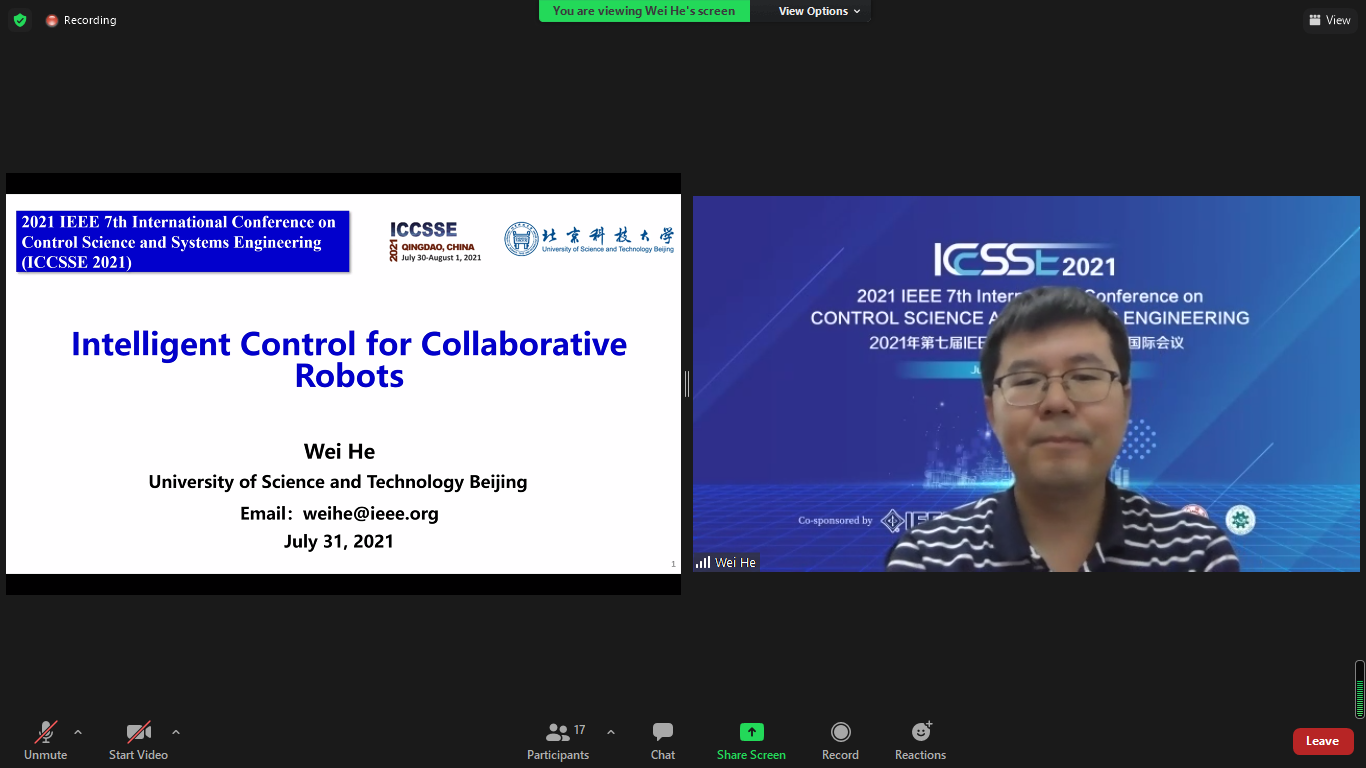Click the USTB university logo on the slide
Screen dimensions: 1366x768
tap(589, 239)
